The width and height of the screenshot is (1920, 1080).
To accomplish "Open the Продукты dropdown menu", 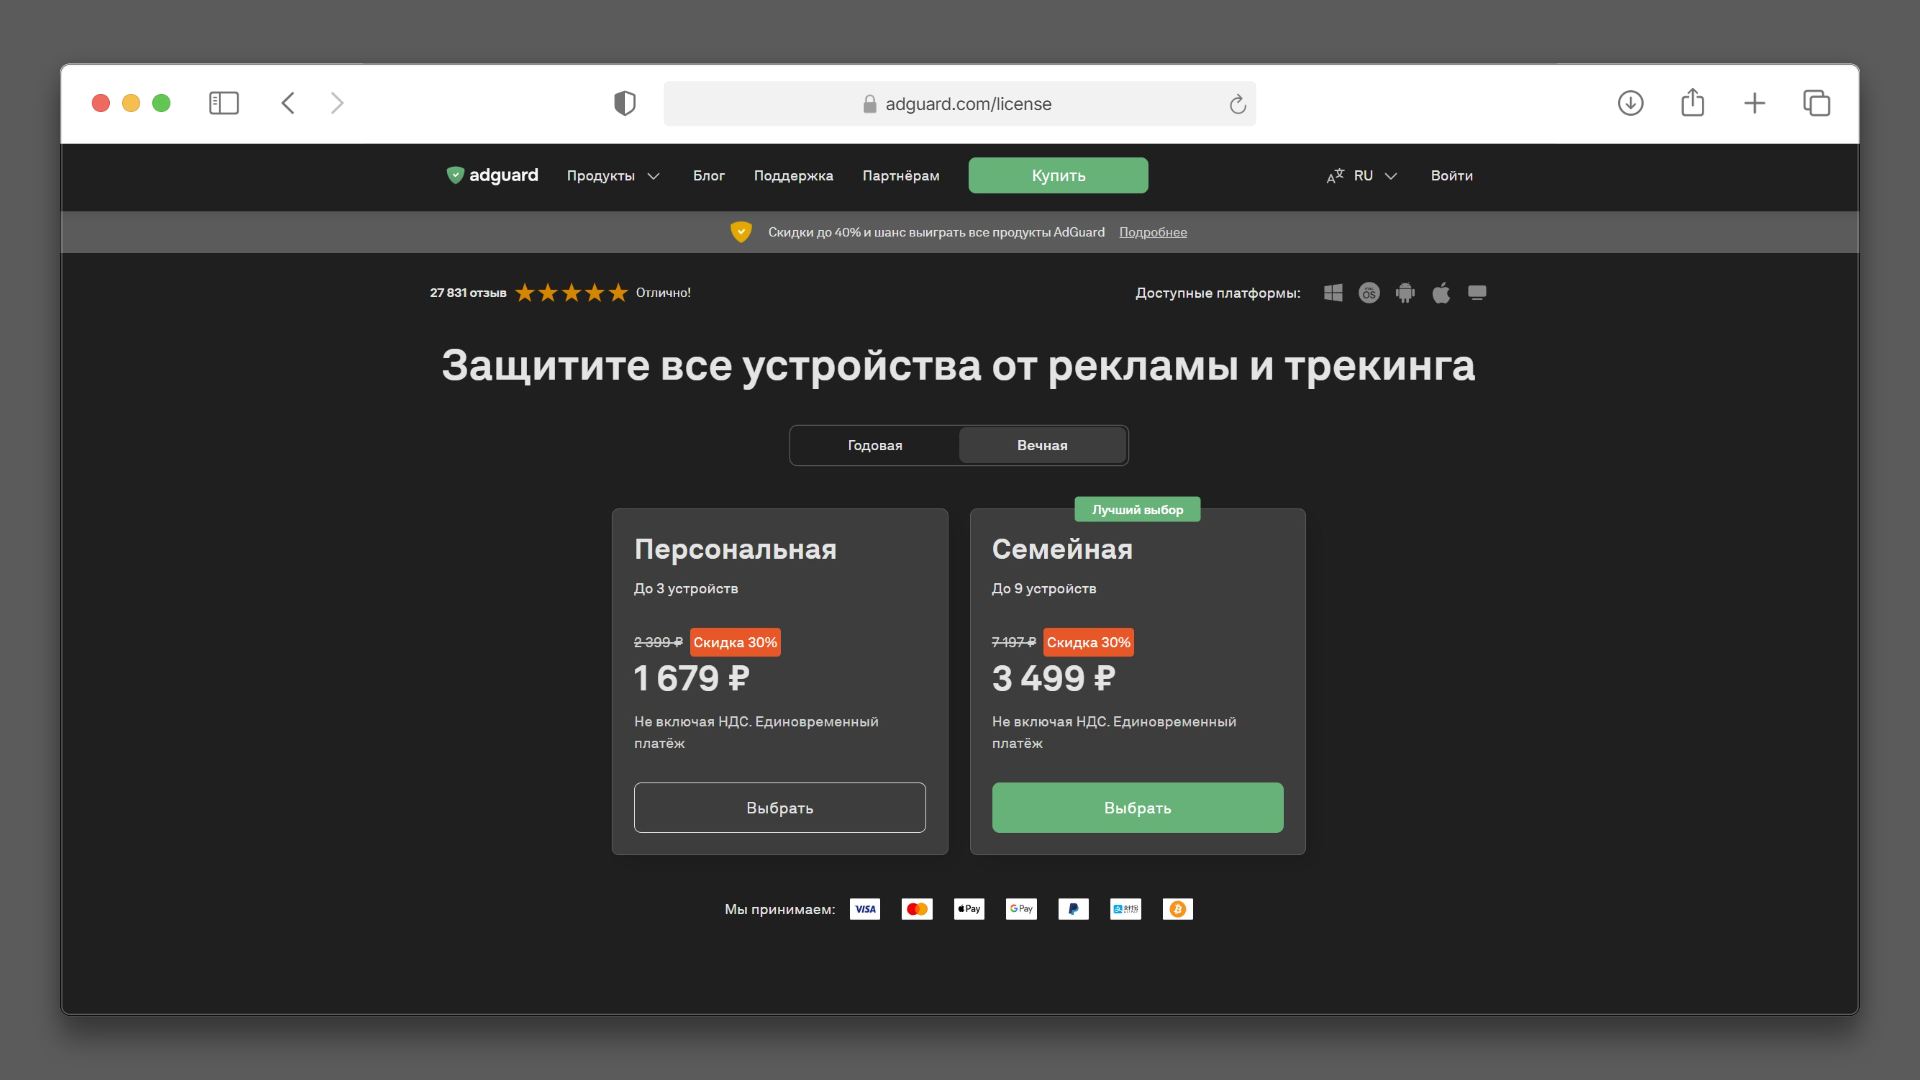I will pyautogui.click(x=613, y=175).
